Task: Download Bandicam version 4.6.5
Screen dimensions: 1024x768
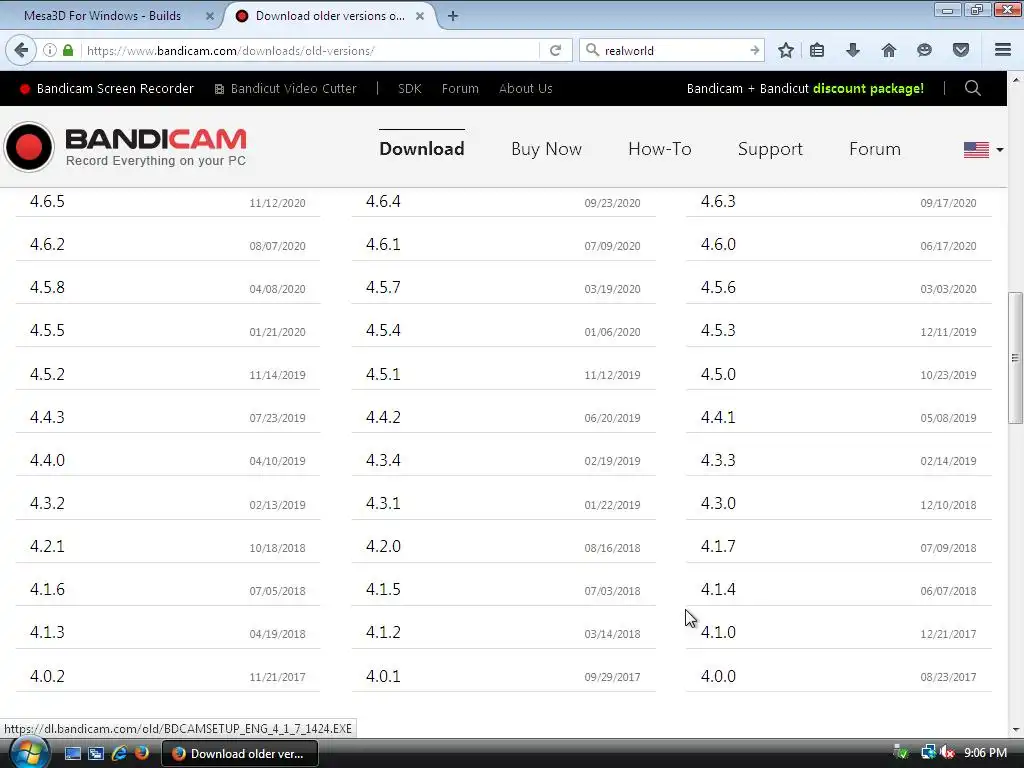Action: 47,201
